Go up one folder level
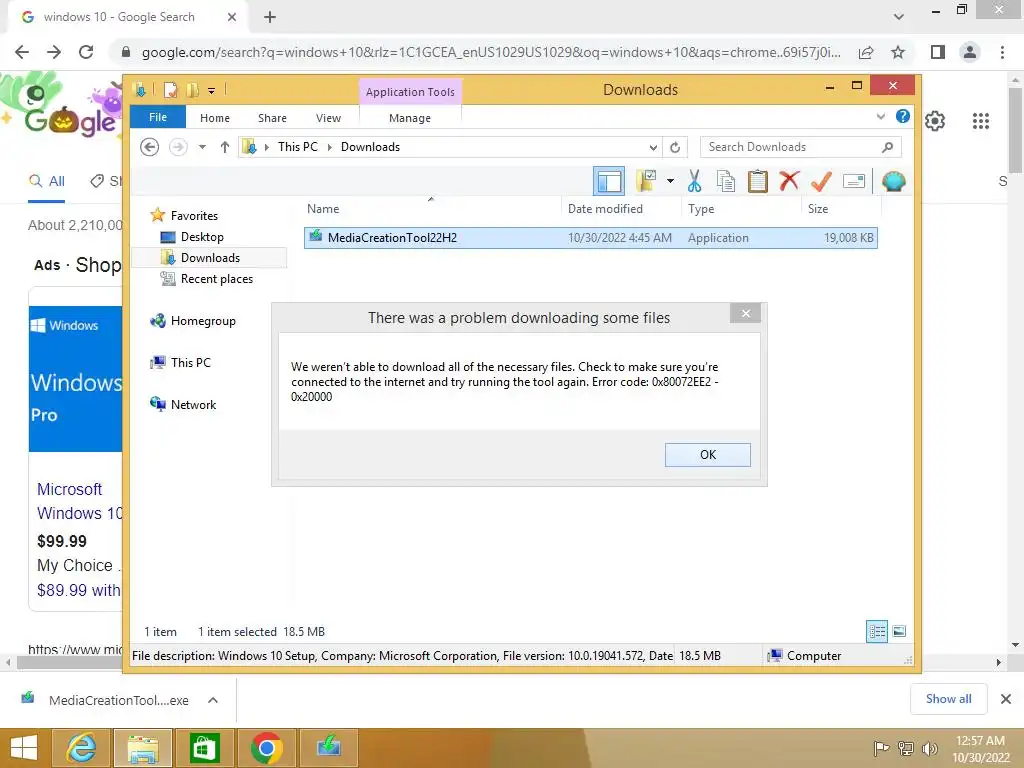The width and height of the screenshot is (1024, 768). tap(225, 147)
